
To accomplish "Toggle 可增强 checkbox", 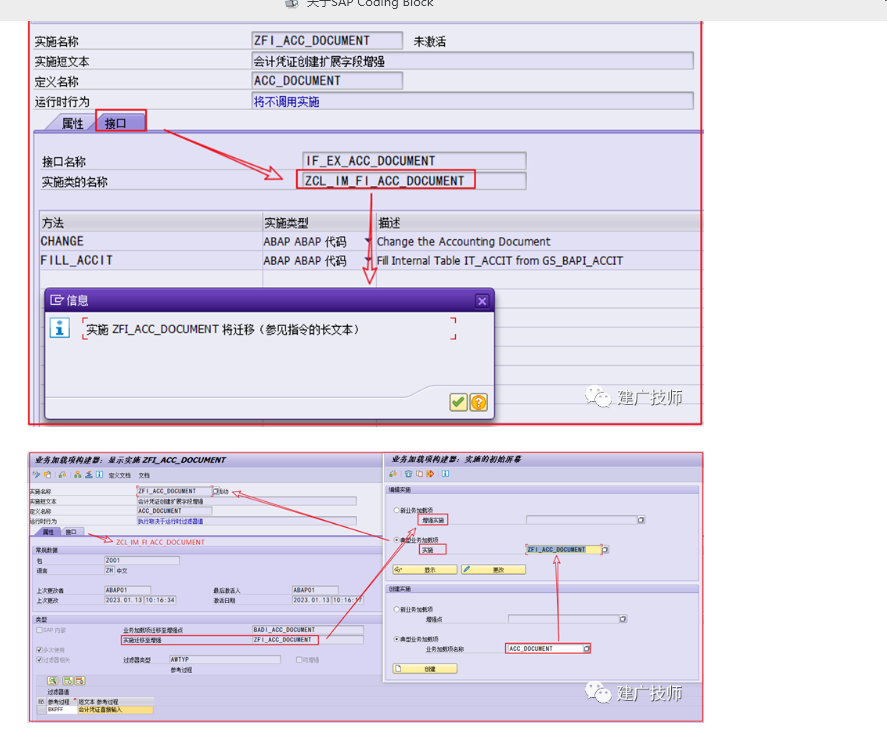I will (299, 660).
